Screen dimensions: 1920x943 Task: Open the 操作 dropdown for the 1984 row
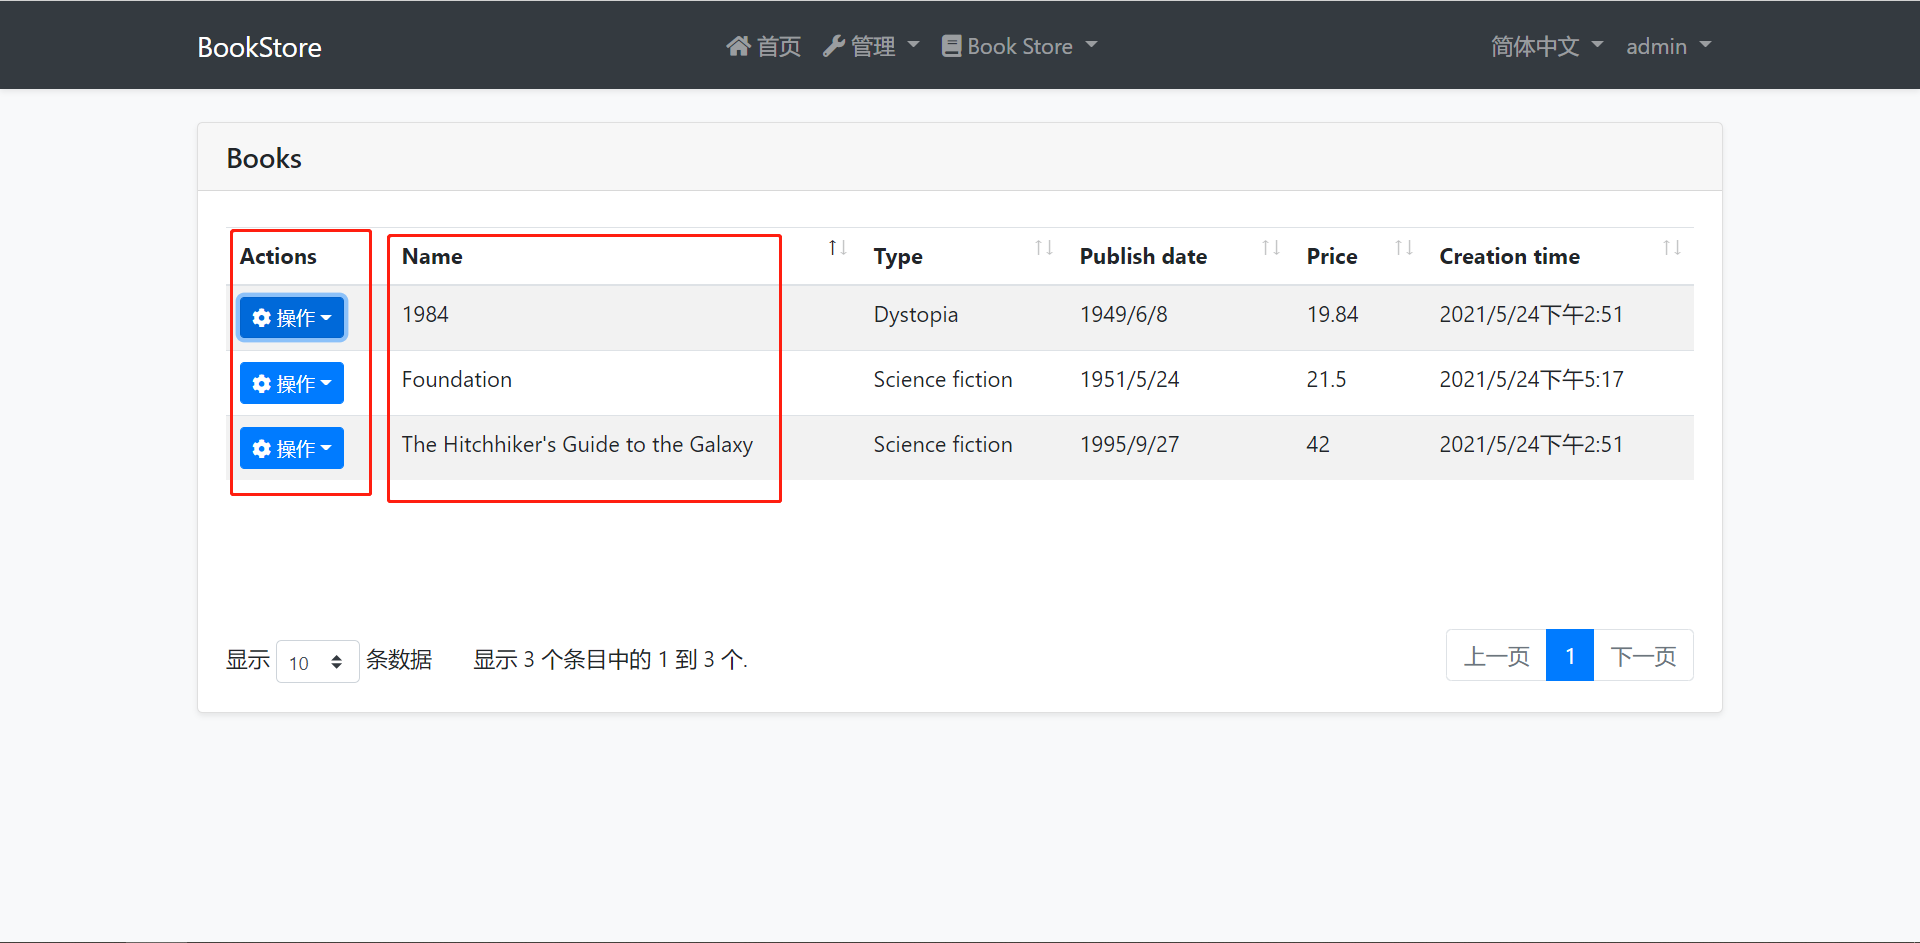[x=291, y=318]
